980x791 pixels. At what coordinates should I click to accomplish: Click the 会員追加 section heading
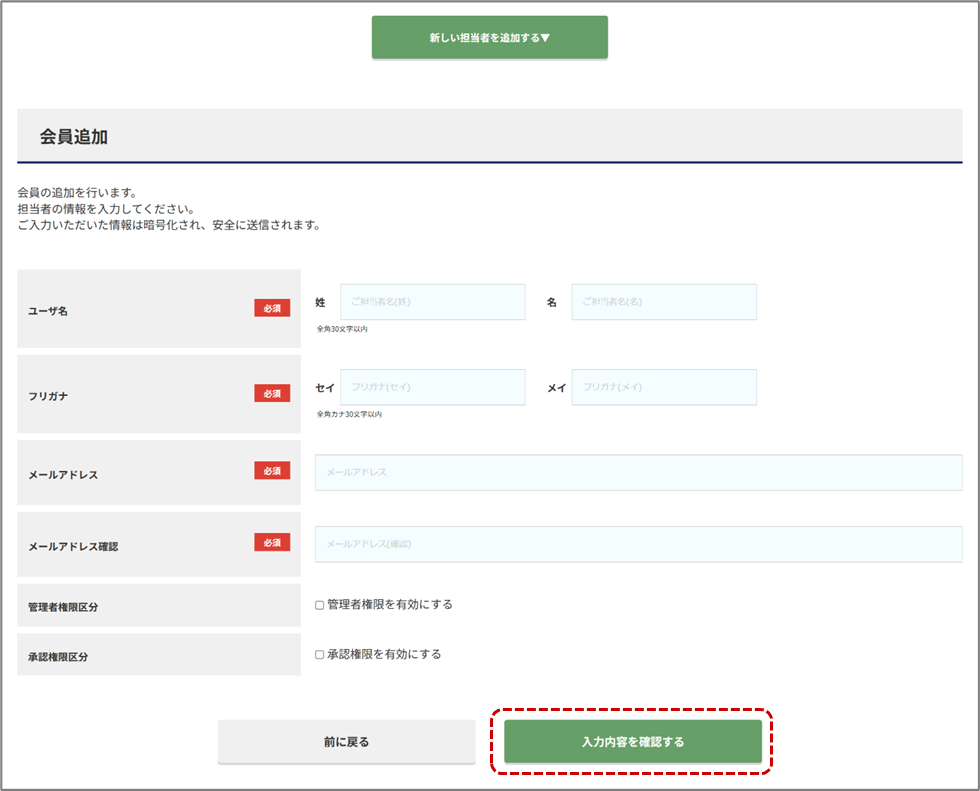(74, 138)
